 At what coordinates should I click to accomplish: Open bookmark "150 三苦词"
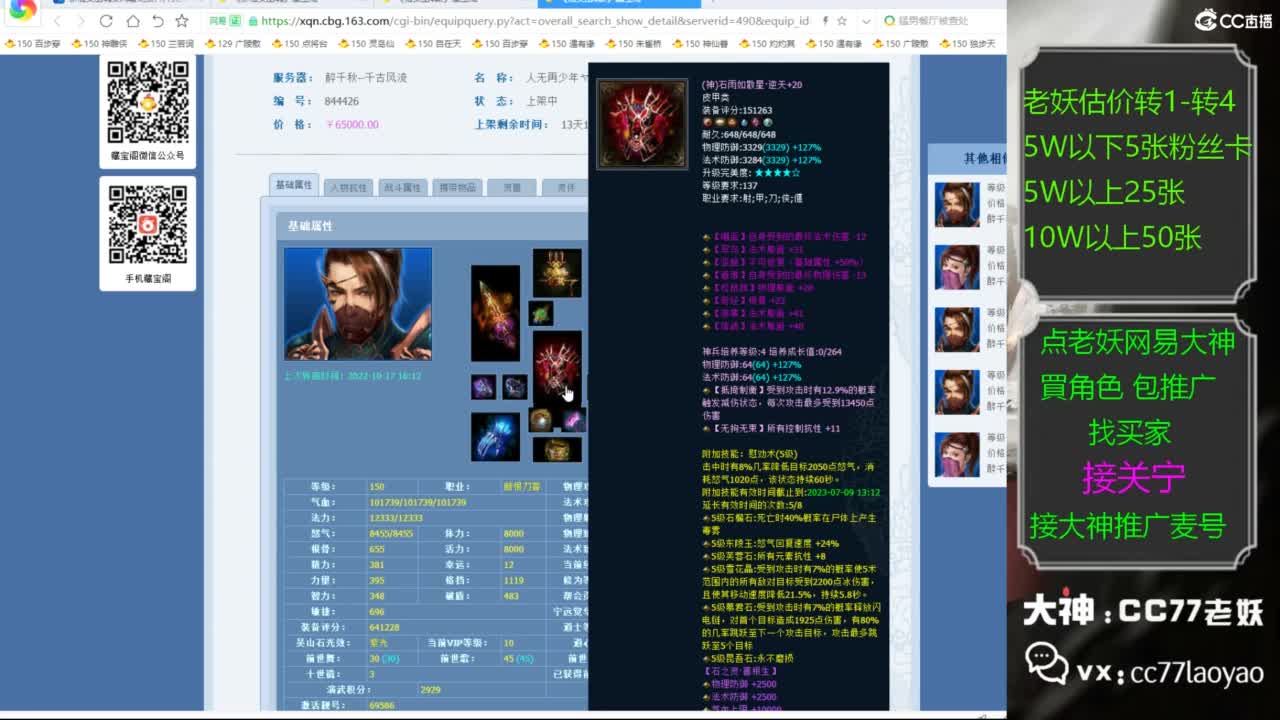click(166, 44)
